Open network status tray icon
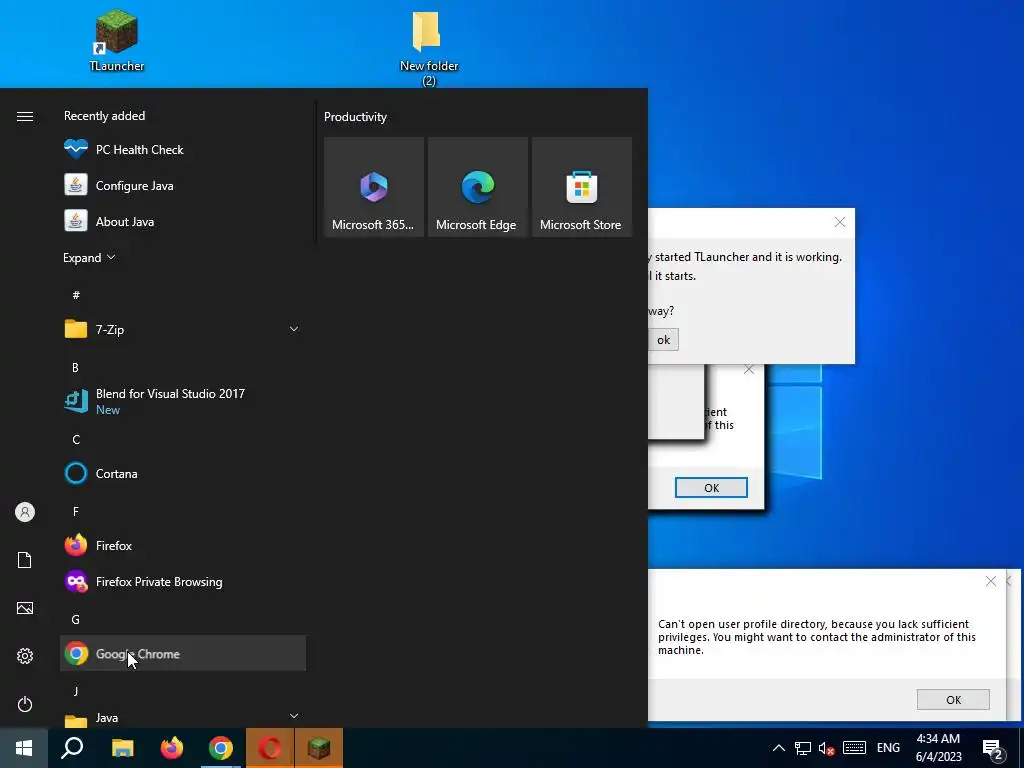Viewport: 1024px width, 768px height. click(x=803, y=748)
